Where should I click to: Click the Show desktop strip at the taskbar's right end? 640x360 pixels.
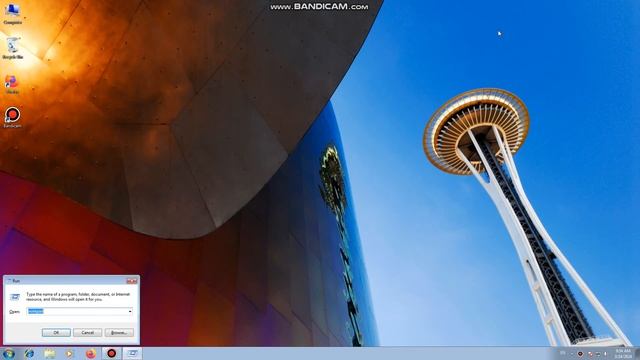coord(637,354)
